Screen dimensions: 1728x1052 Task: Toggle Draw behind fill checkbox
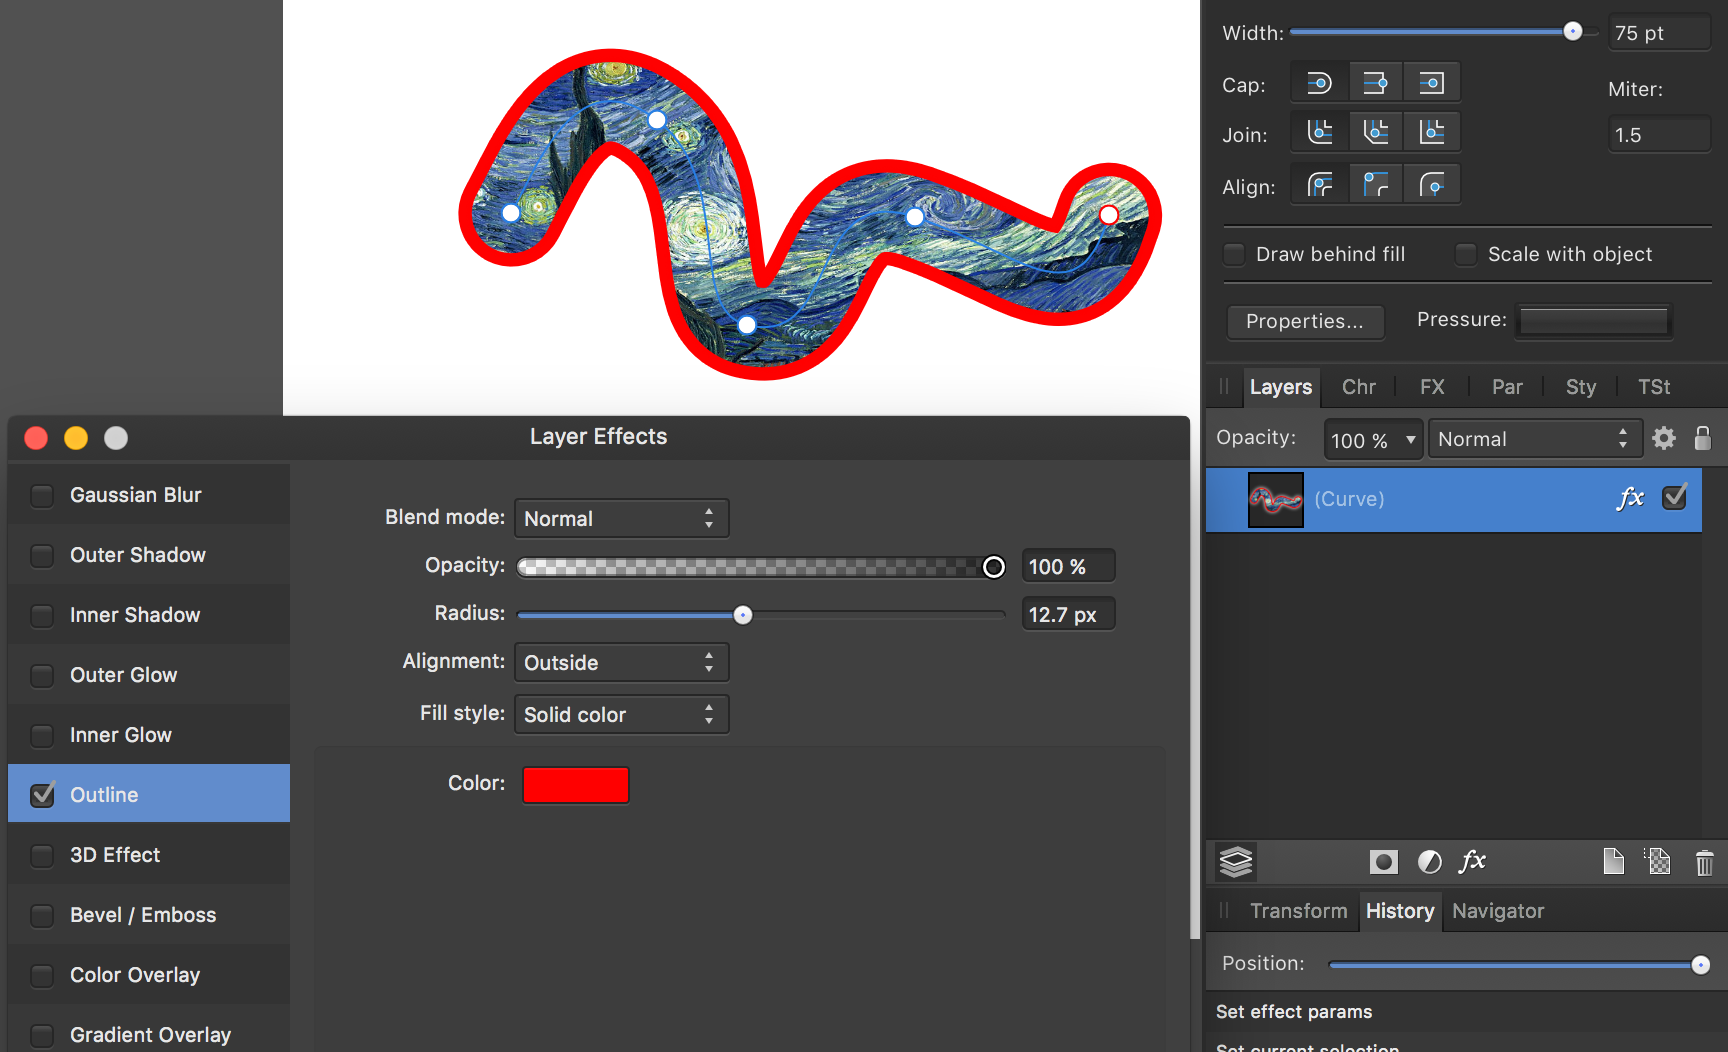tap(1235, 254)
